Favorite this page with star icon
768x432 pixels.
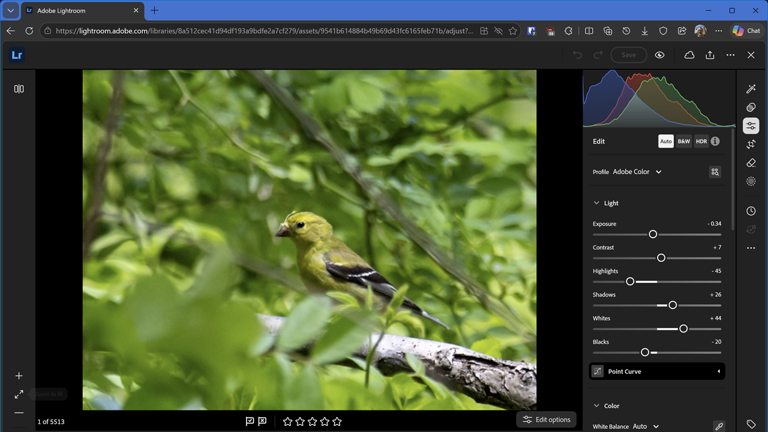point(513,31)
